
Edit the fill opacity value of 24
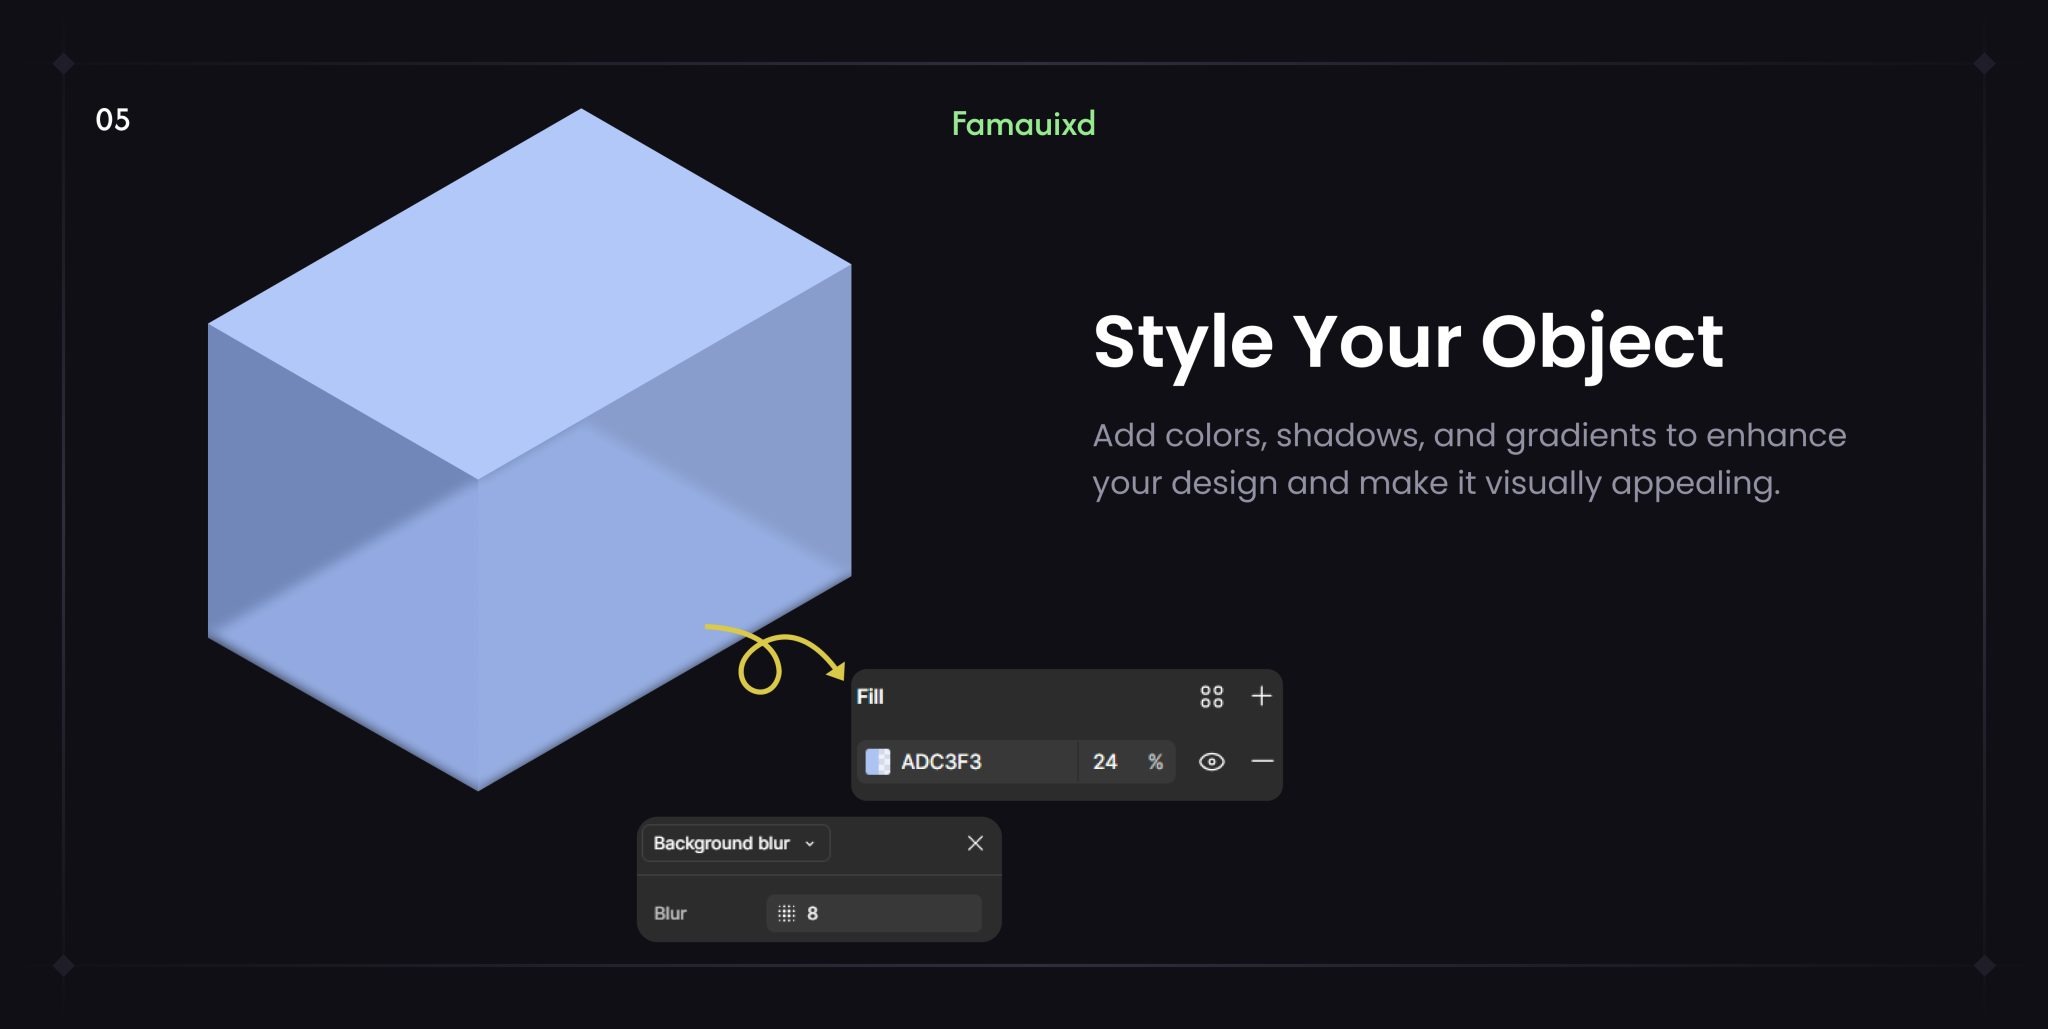(1105, 761)
